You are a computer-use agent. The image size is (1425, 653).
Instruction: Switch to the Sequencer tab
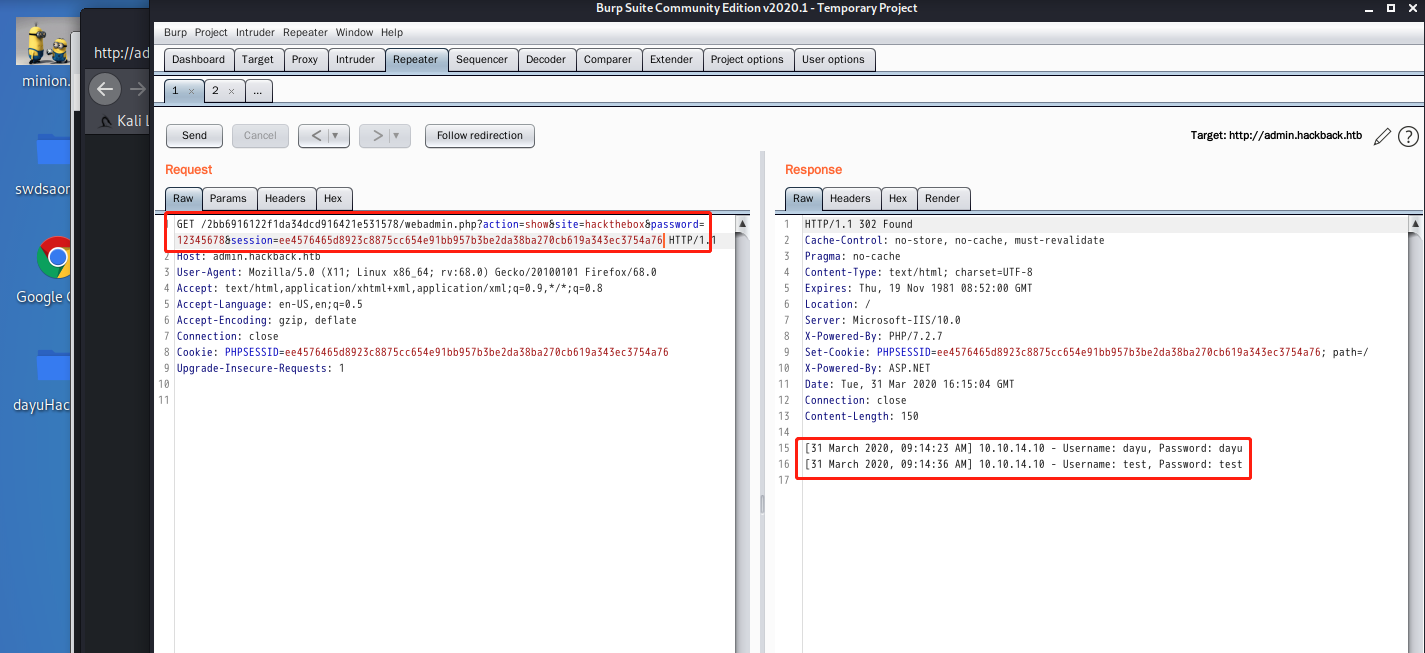click(x=482, y=60)
